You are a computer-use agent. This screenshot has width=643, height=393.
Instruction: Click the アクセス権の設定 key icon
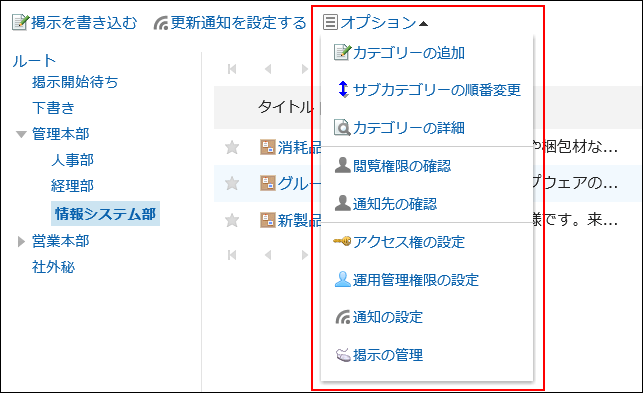click(342, 241)
